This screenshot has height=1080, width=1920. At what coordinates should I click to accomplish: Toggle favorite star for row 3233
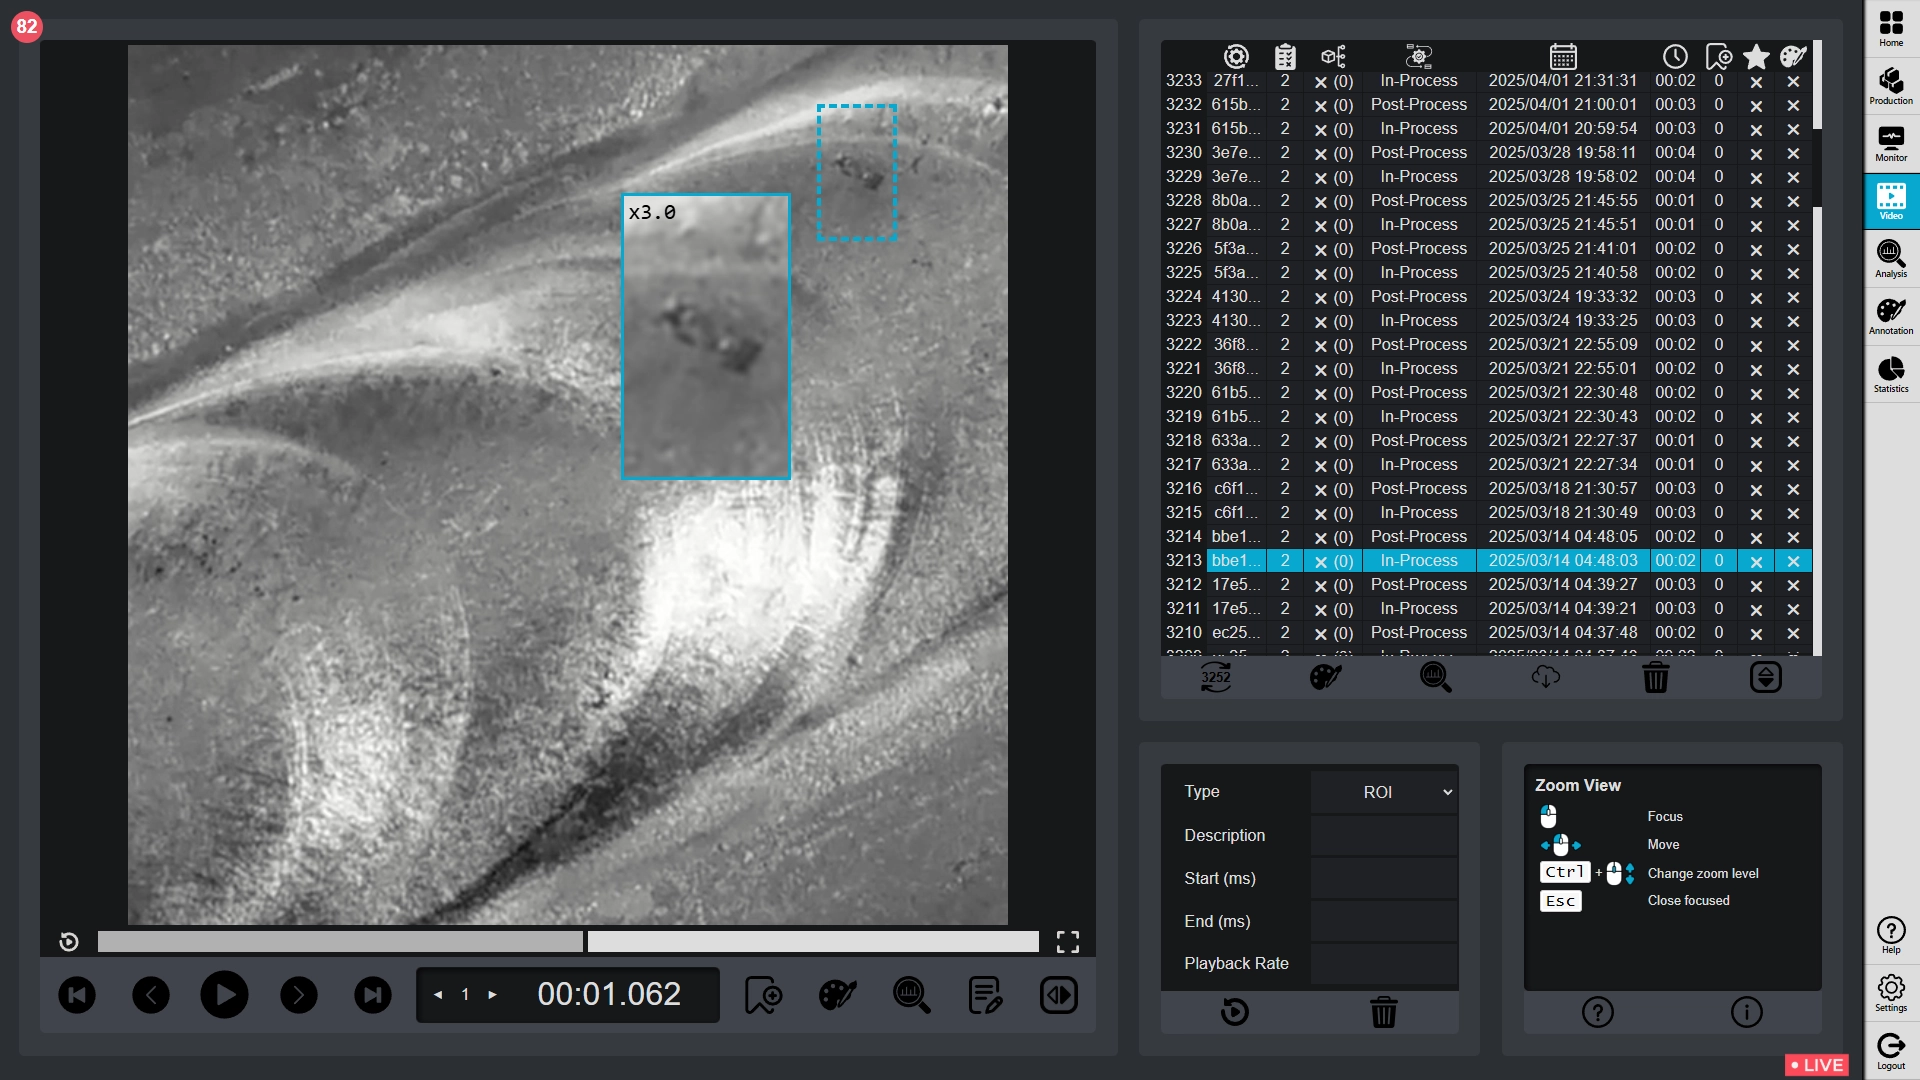pyautogui.click(x=1756, y=81)
